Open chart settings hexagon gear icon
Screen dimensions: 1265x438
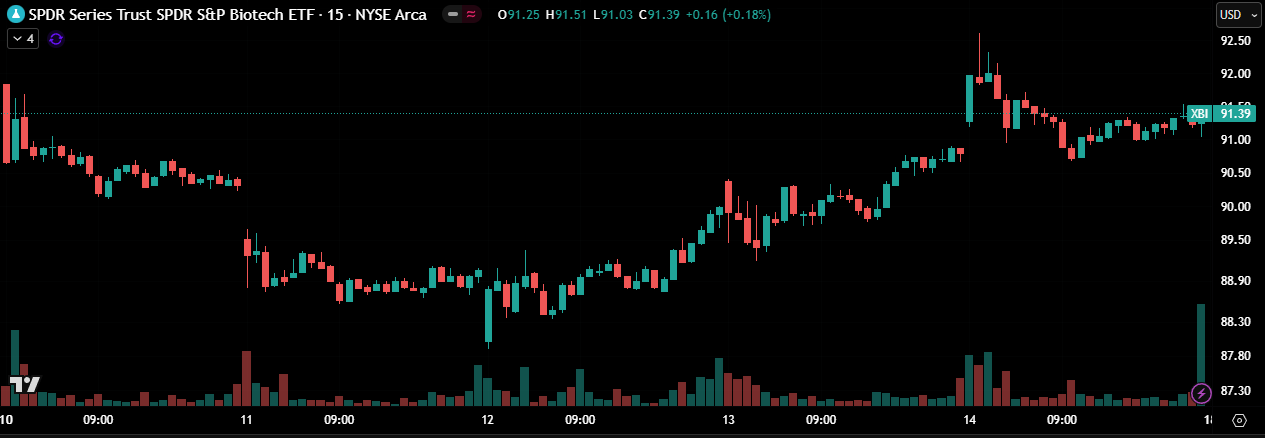[x=1240, y=420]
